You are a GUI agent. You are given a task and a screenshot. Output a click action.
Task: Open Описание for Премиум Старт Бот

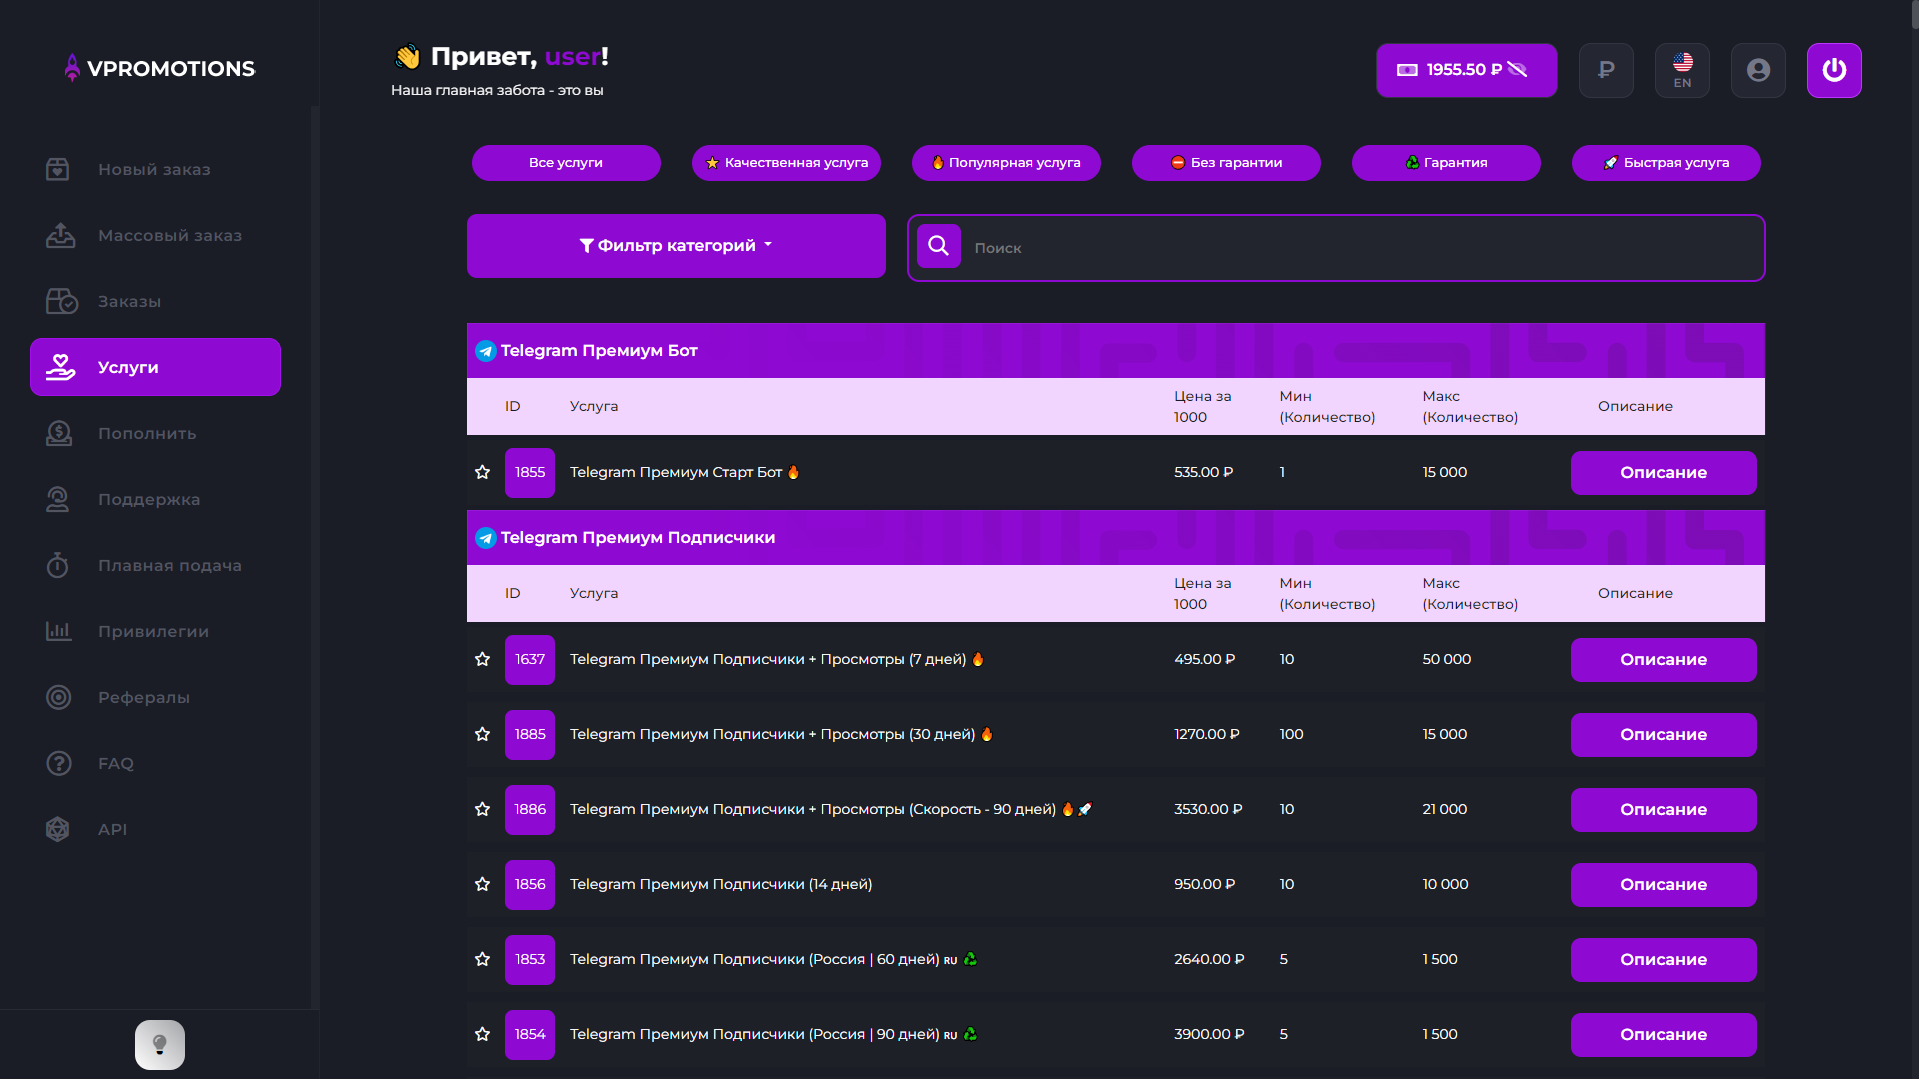coord(1663,473)
